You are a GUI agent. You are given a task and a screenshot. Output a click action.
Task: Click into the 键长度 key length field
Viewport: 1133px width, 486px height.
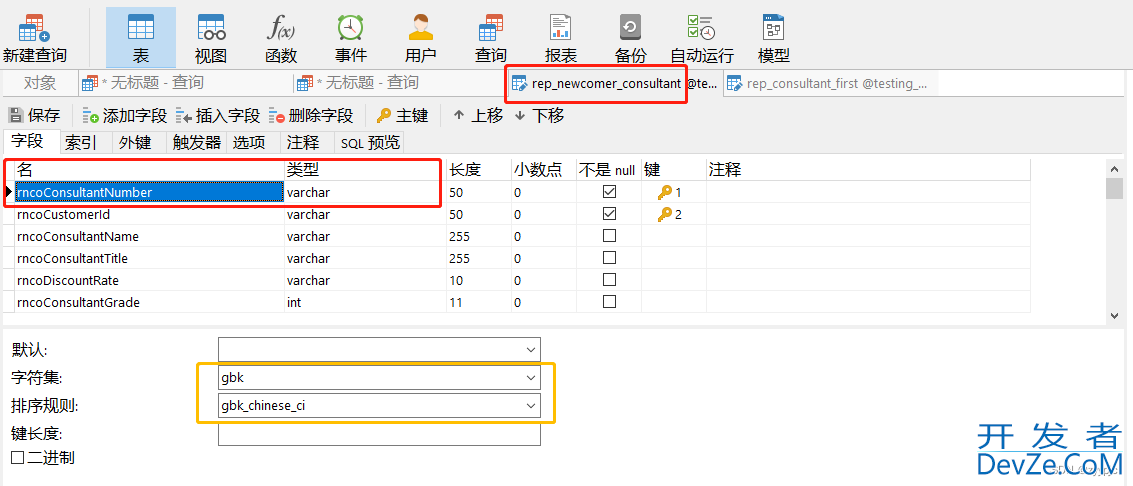coord(379,434)
